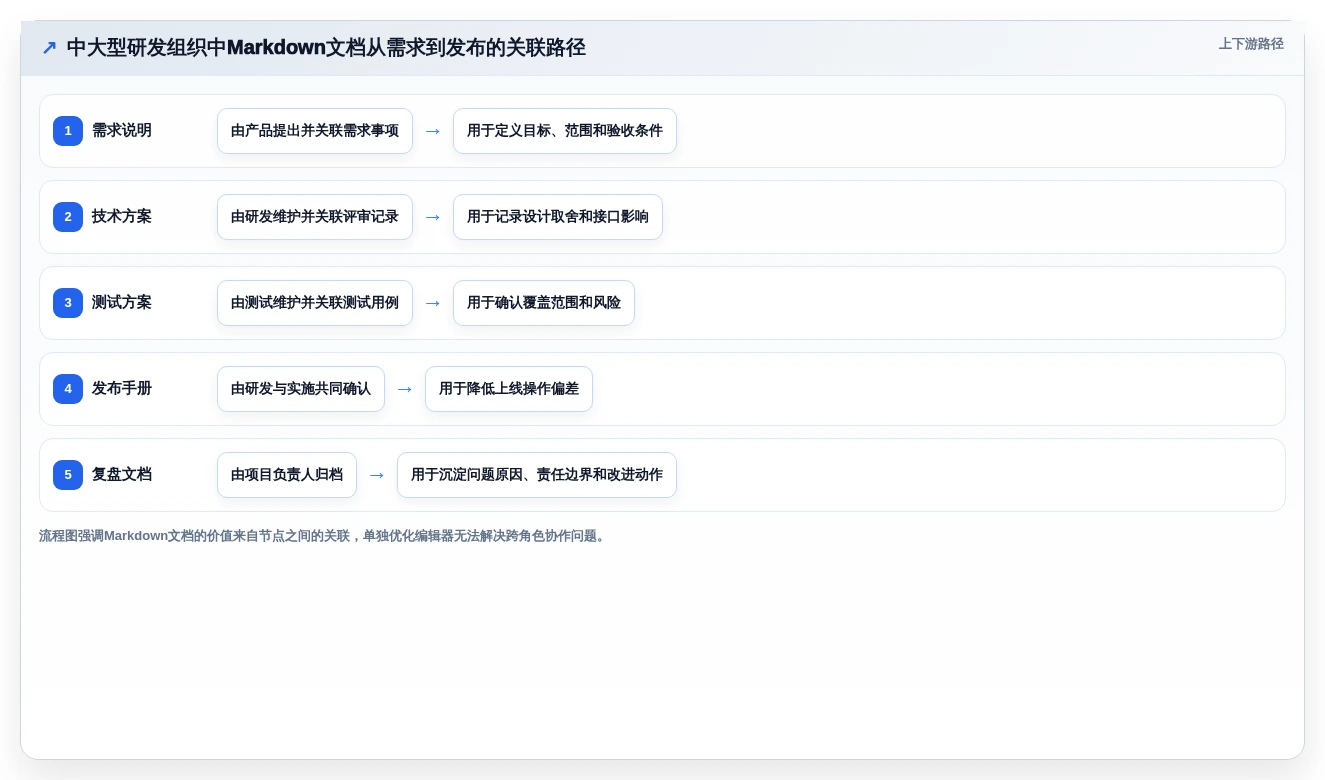Click the 技术方案 step label
The image size is (1325, 780).
[x=122, y=217]
